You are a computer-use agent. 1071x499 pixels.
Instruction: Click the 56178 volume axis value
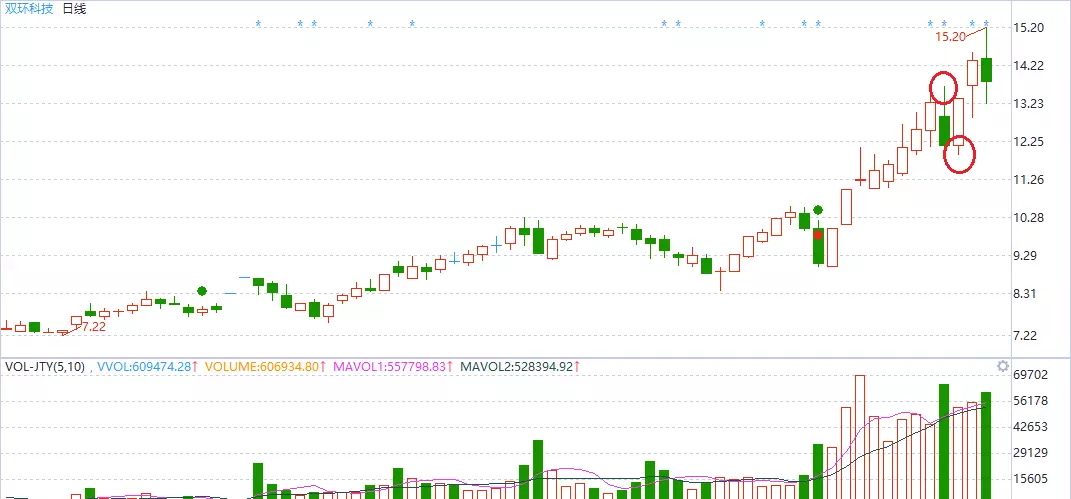1031,401
